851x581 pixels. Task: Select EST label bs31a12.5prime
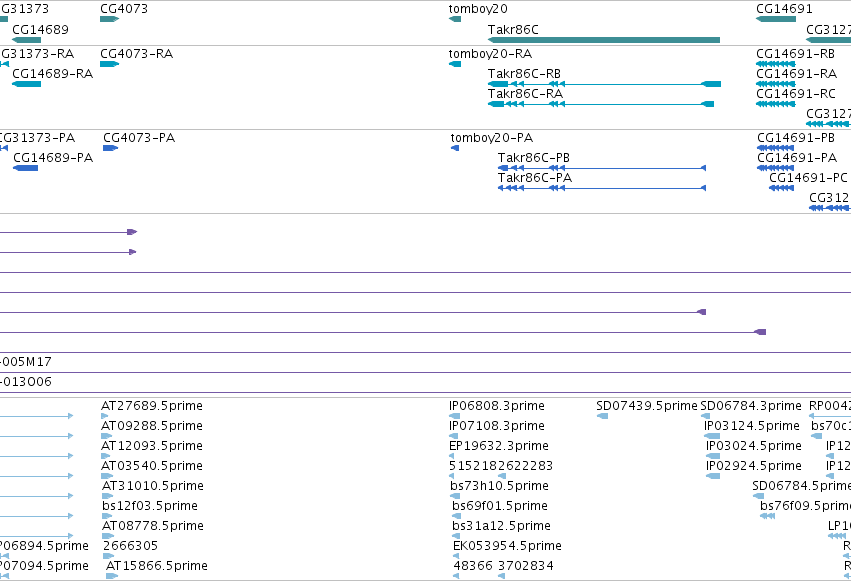501,526
